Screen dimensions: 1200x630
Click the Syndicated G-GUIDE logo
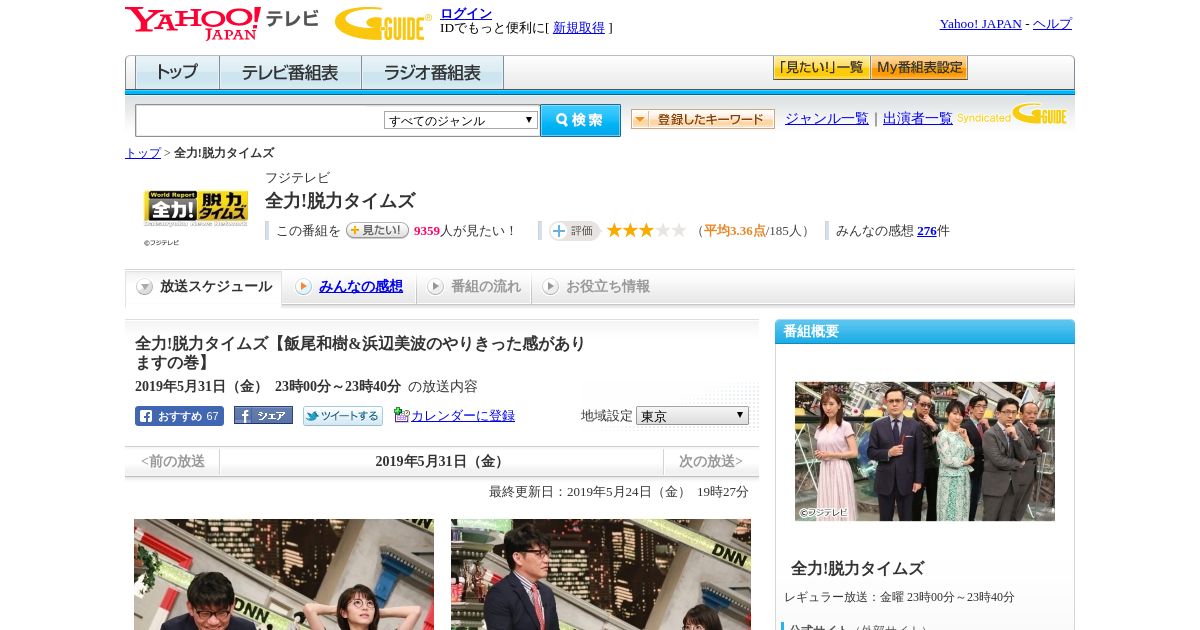(1012, 114)
